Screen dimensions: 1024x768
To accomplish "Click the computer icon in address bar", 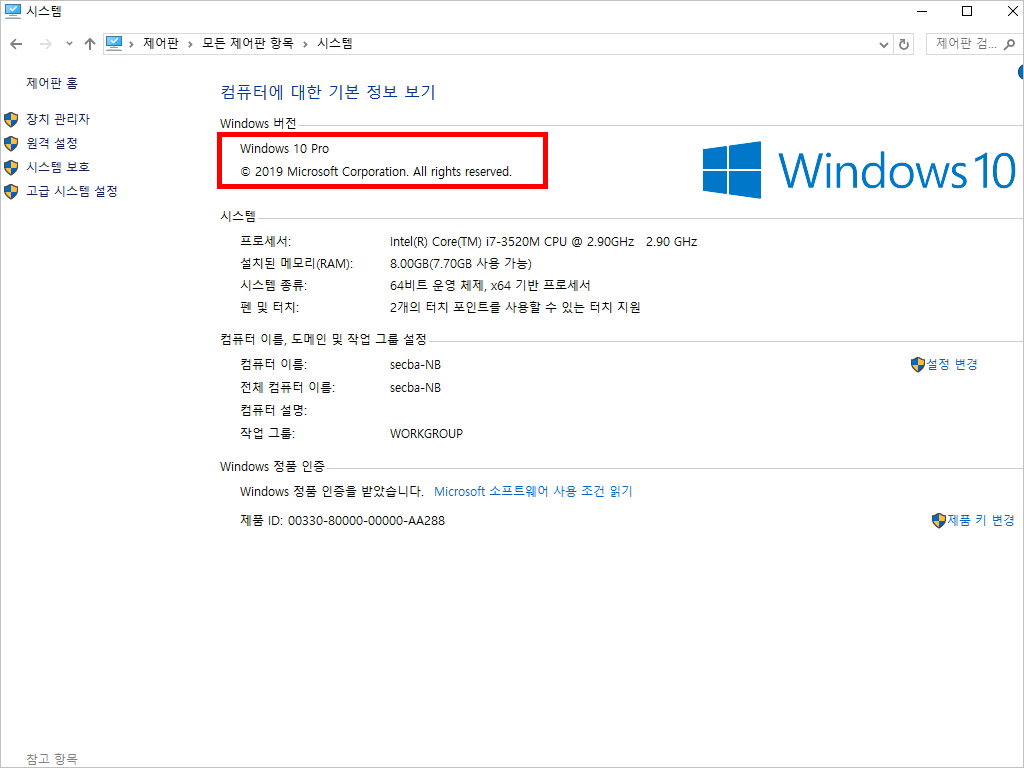I will click(114, 43).
